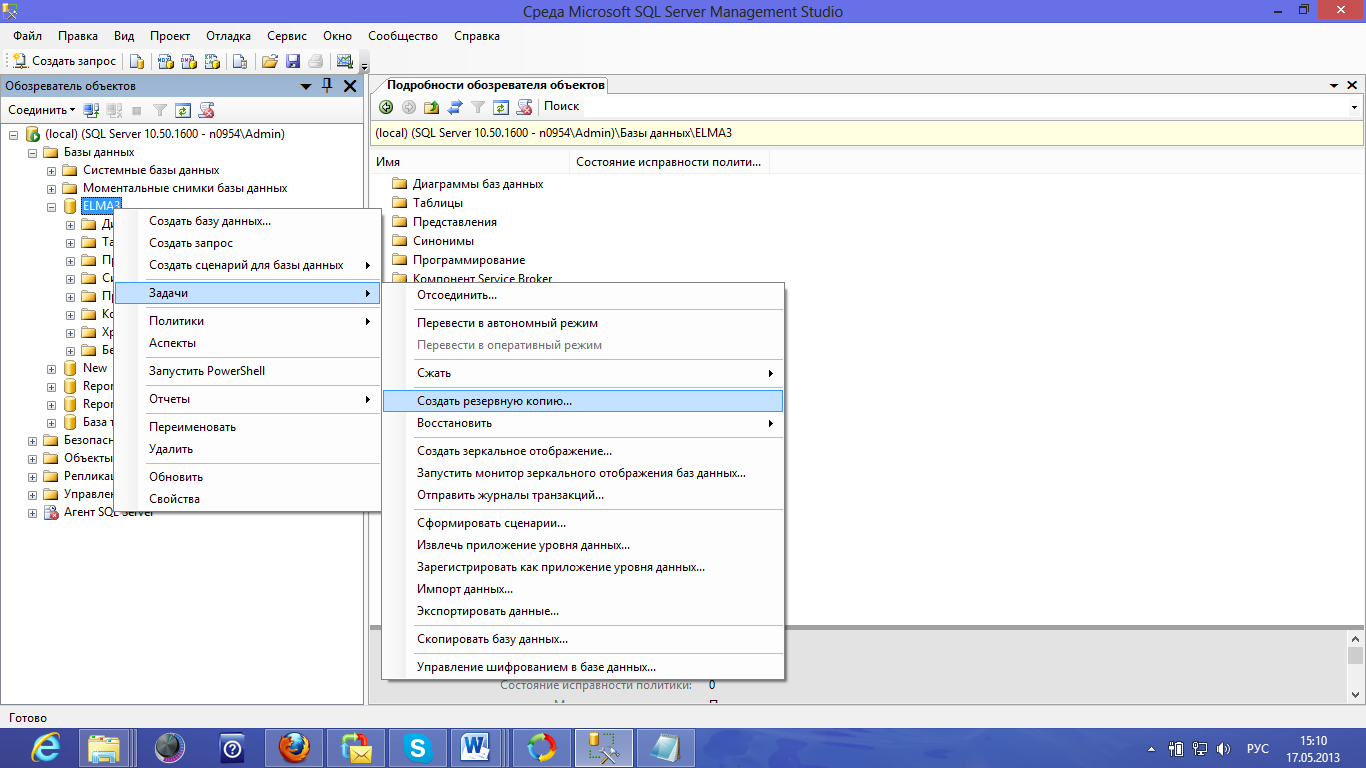Click the Back arrow in details pane

386,107
